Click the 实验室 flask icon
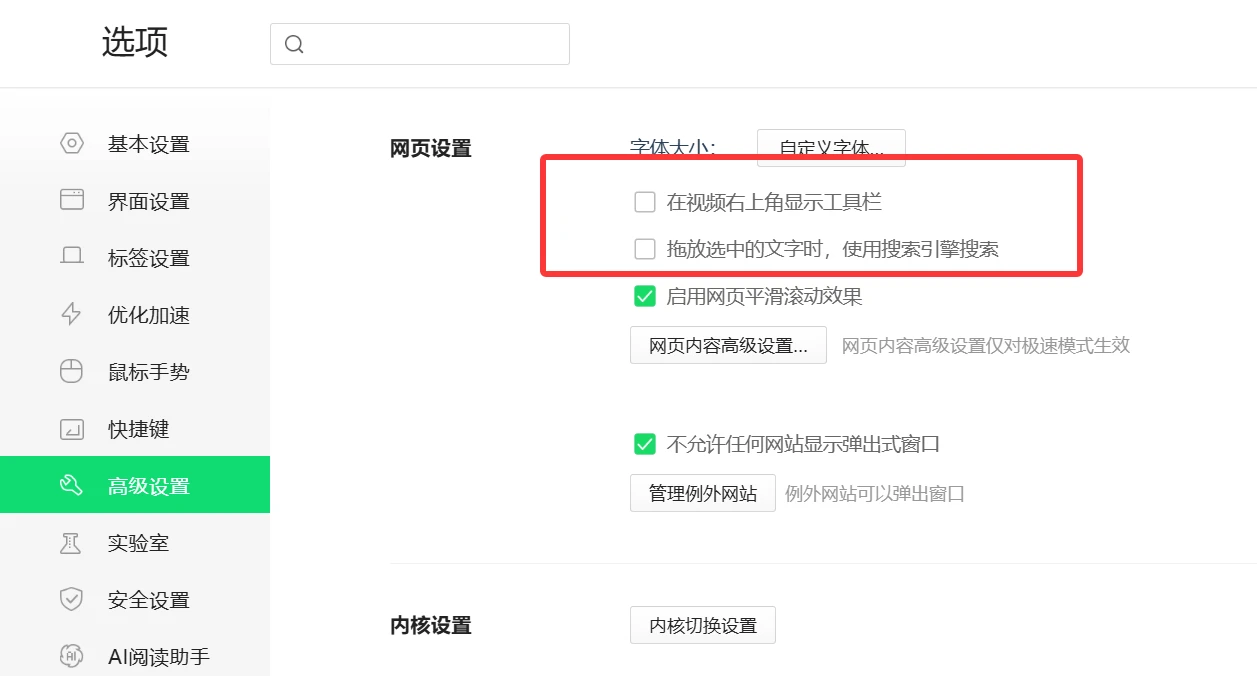 click(x=72, y=543)
